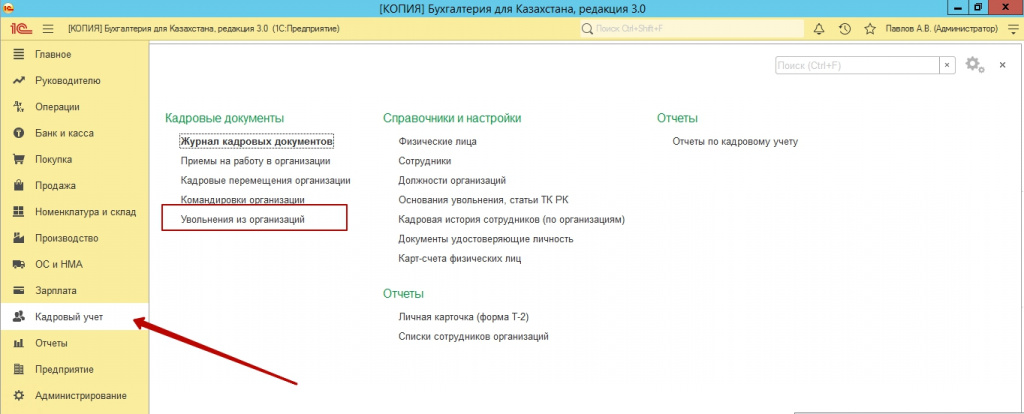
Task: Open Кадровая история сотрудников (по организациям)
Action: pos(512,219)
